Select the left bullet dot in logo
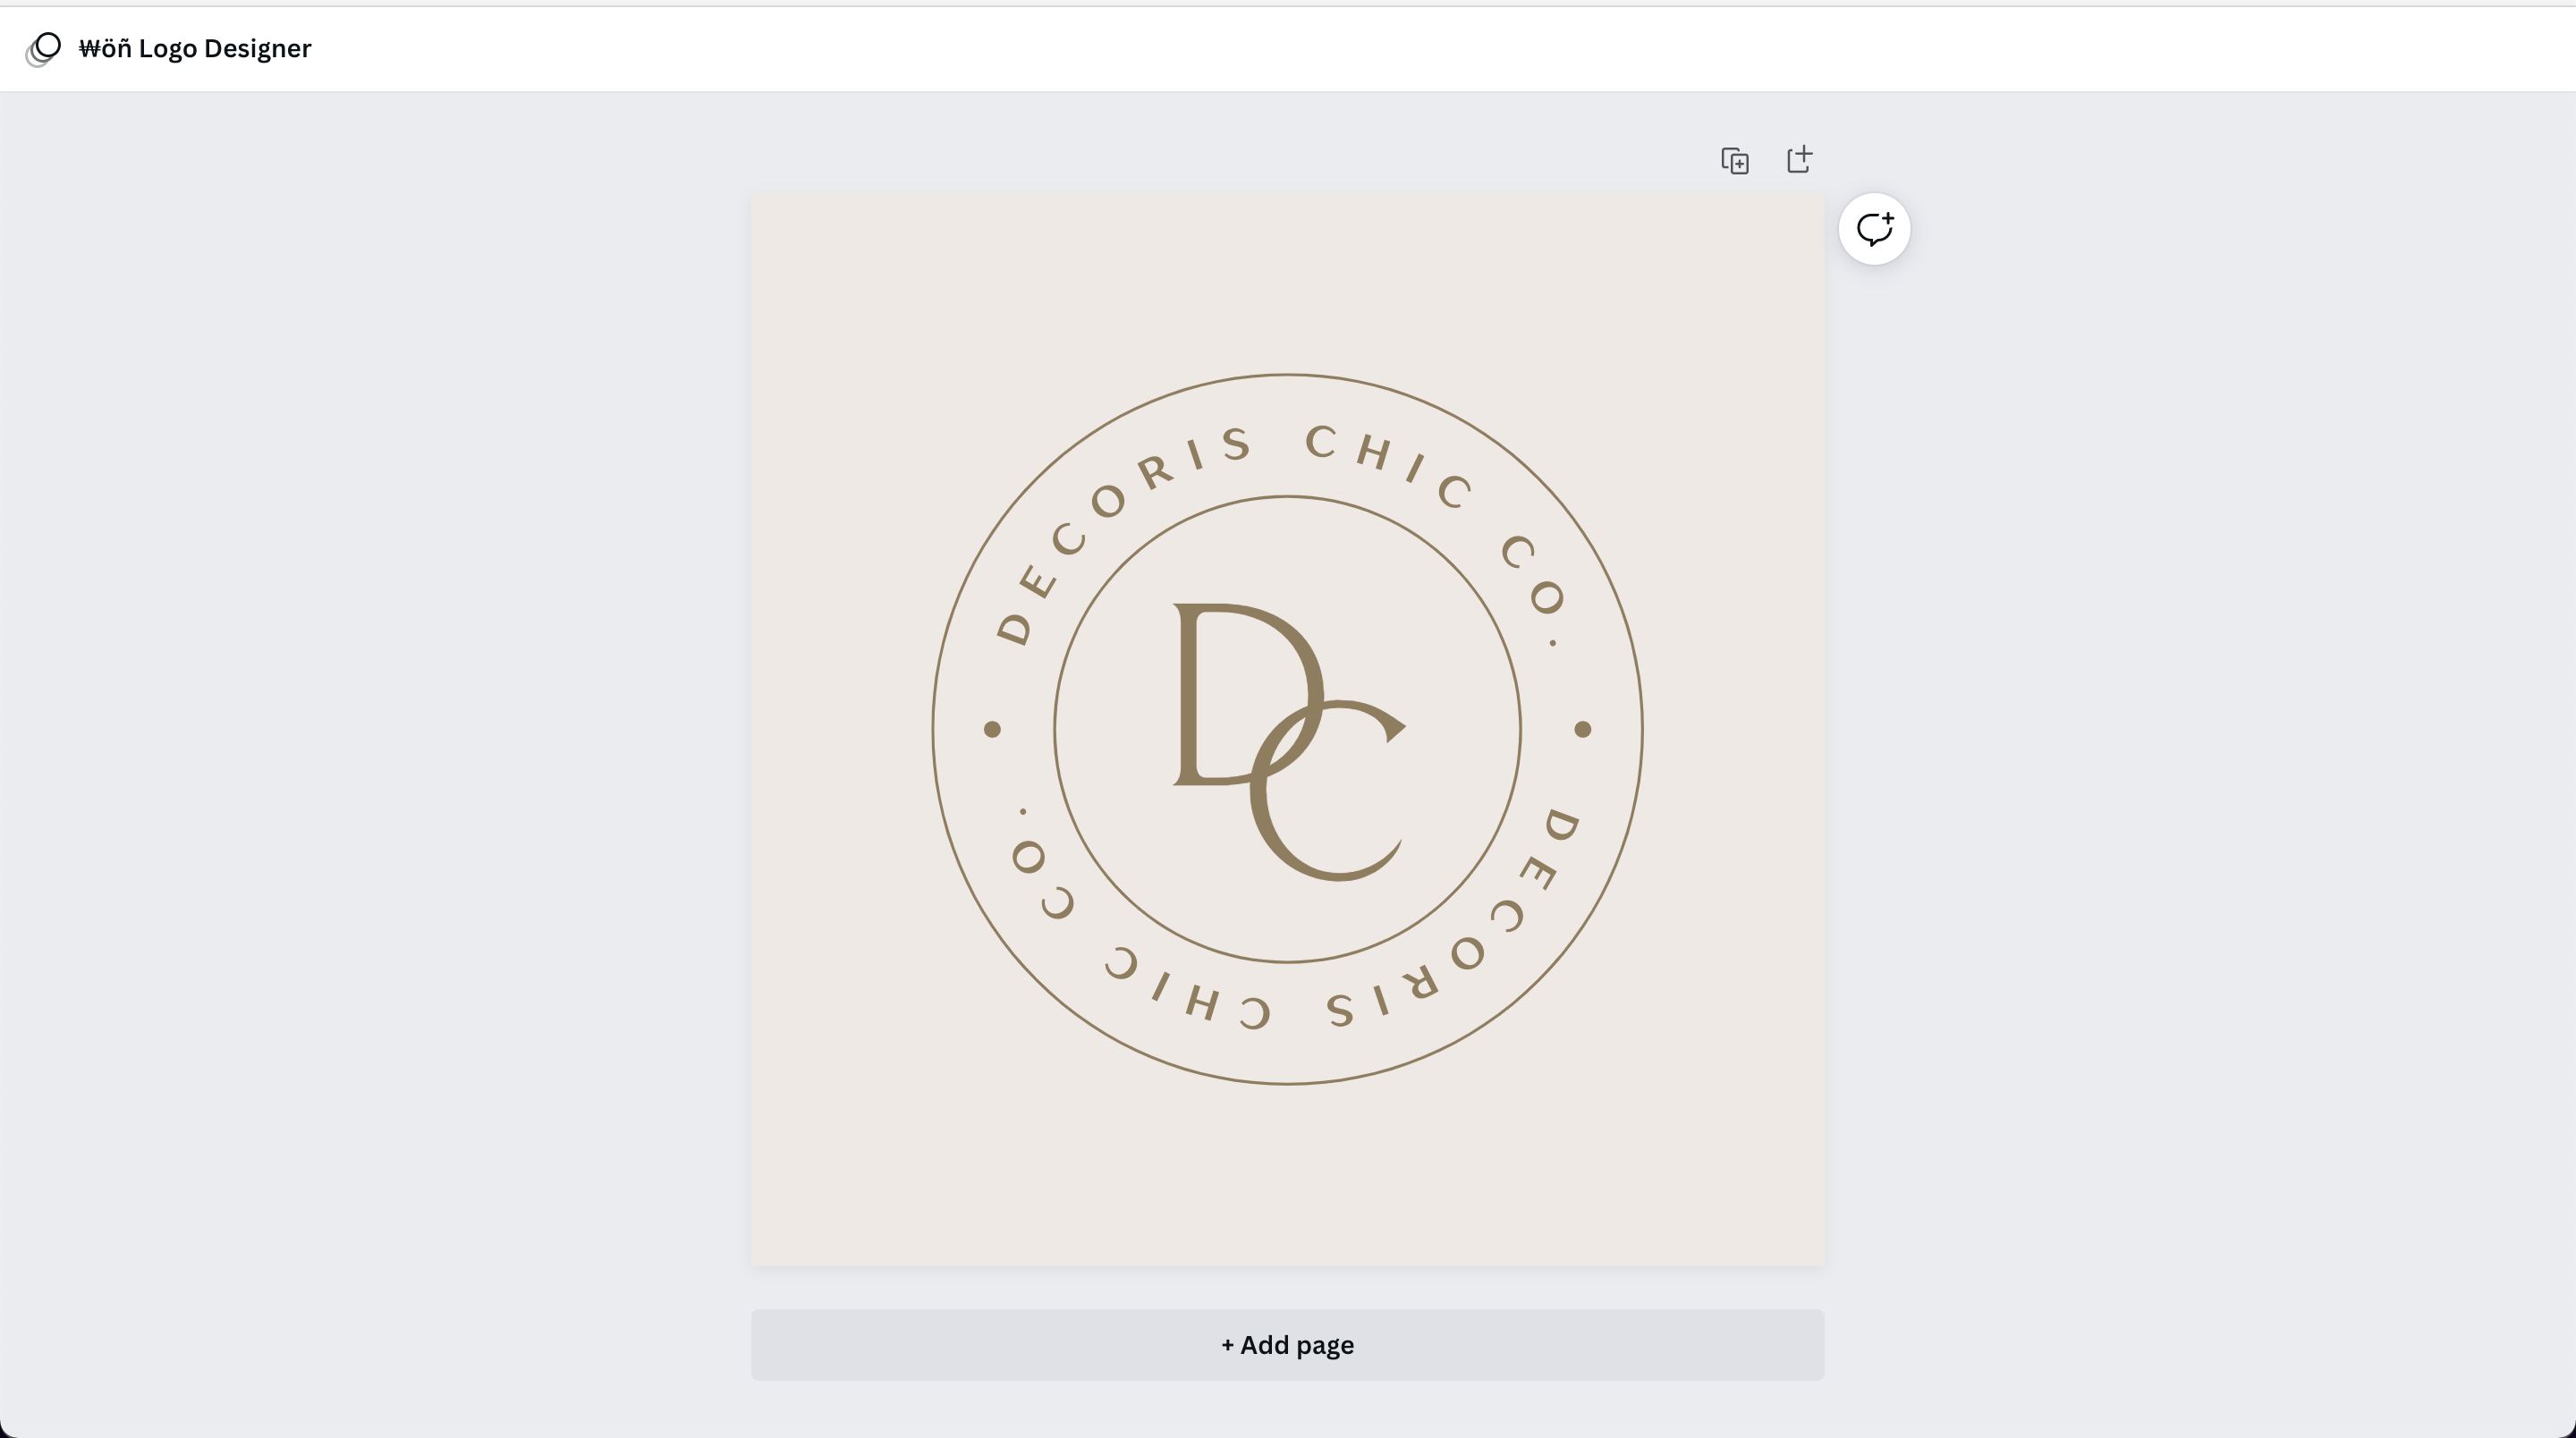2576x1438 pixels. coord(992,729)
